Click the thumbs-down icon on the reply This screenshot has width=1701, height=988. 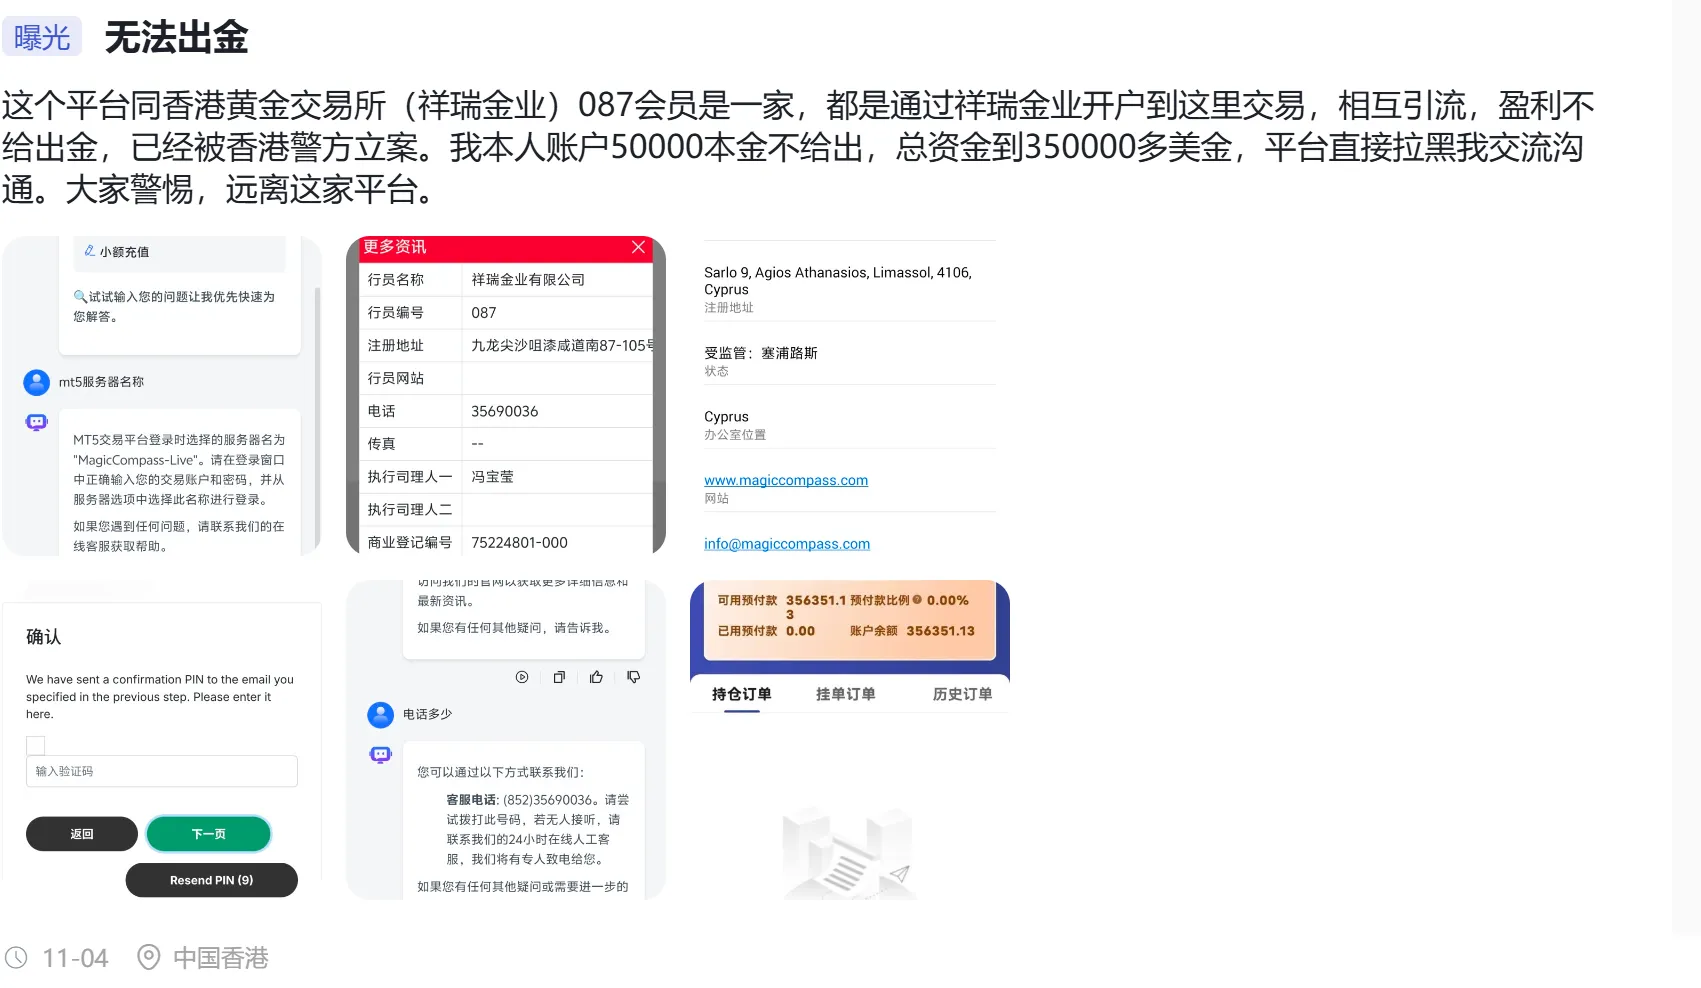point(634,677)
